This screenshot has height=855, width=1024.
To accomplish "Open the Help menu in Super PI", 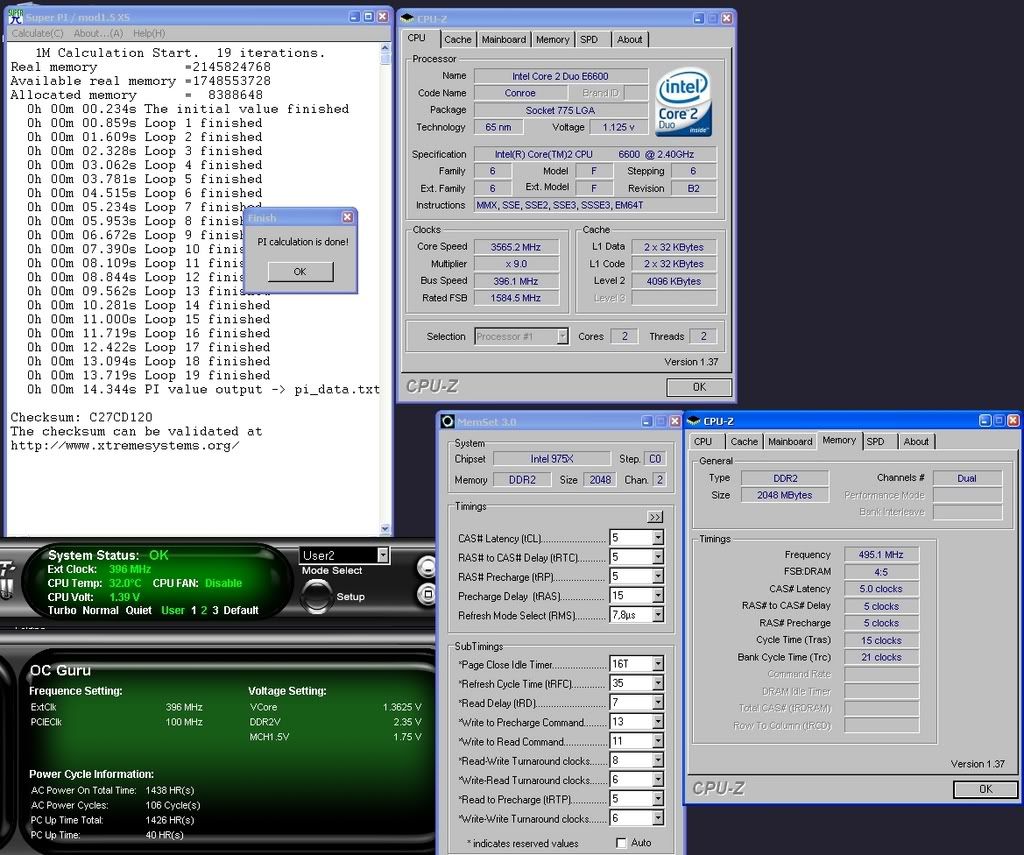I will click(x=149, y=33).
